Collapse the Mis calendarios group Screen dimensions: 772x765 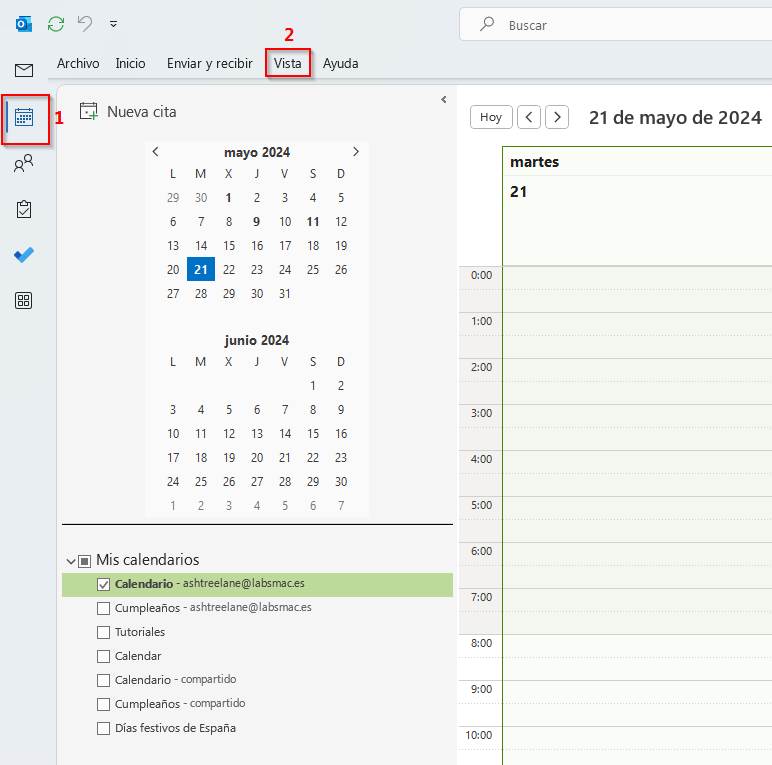click(x=71, y=561)
